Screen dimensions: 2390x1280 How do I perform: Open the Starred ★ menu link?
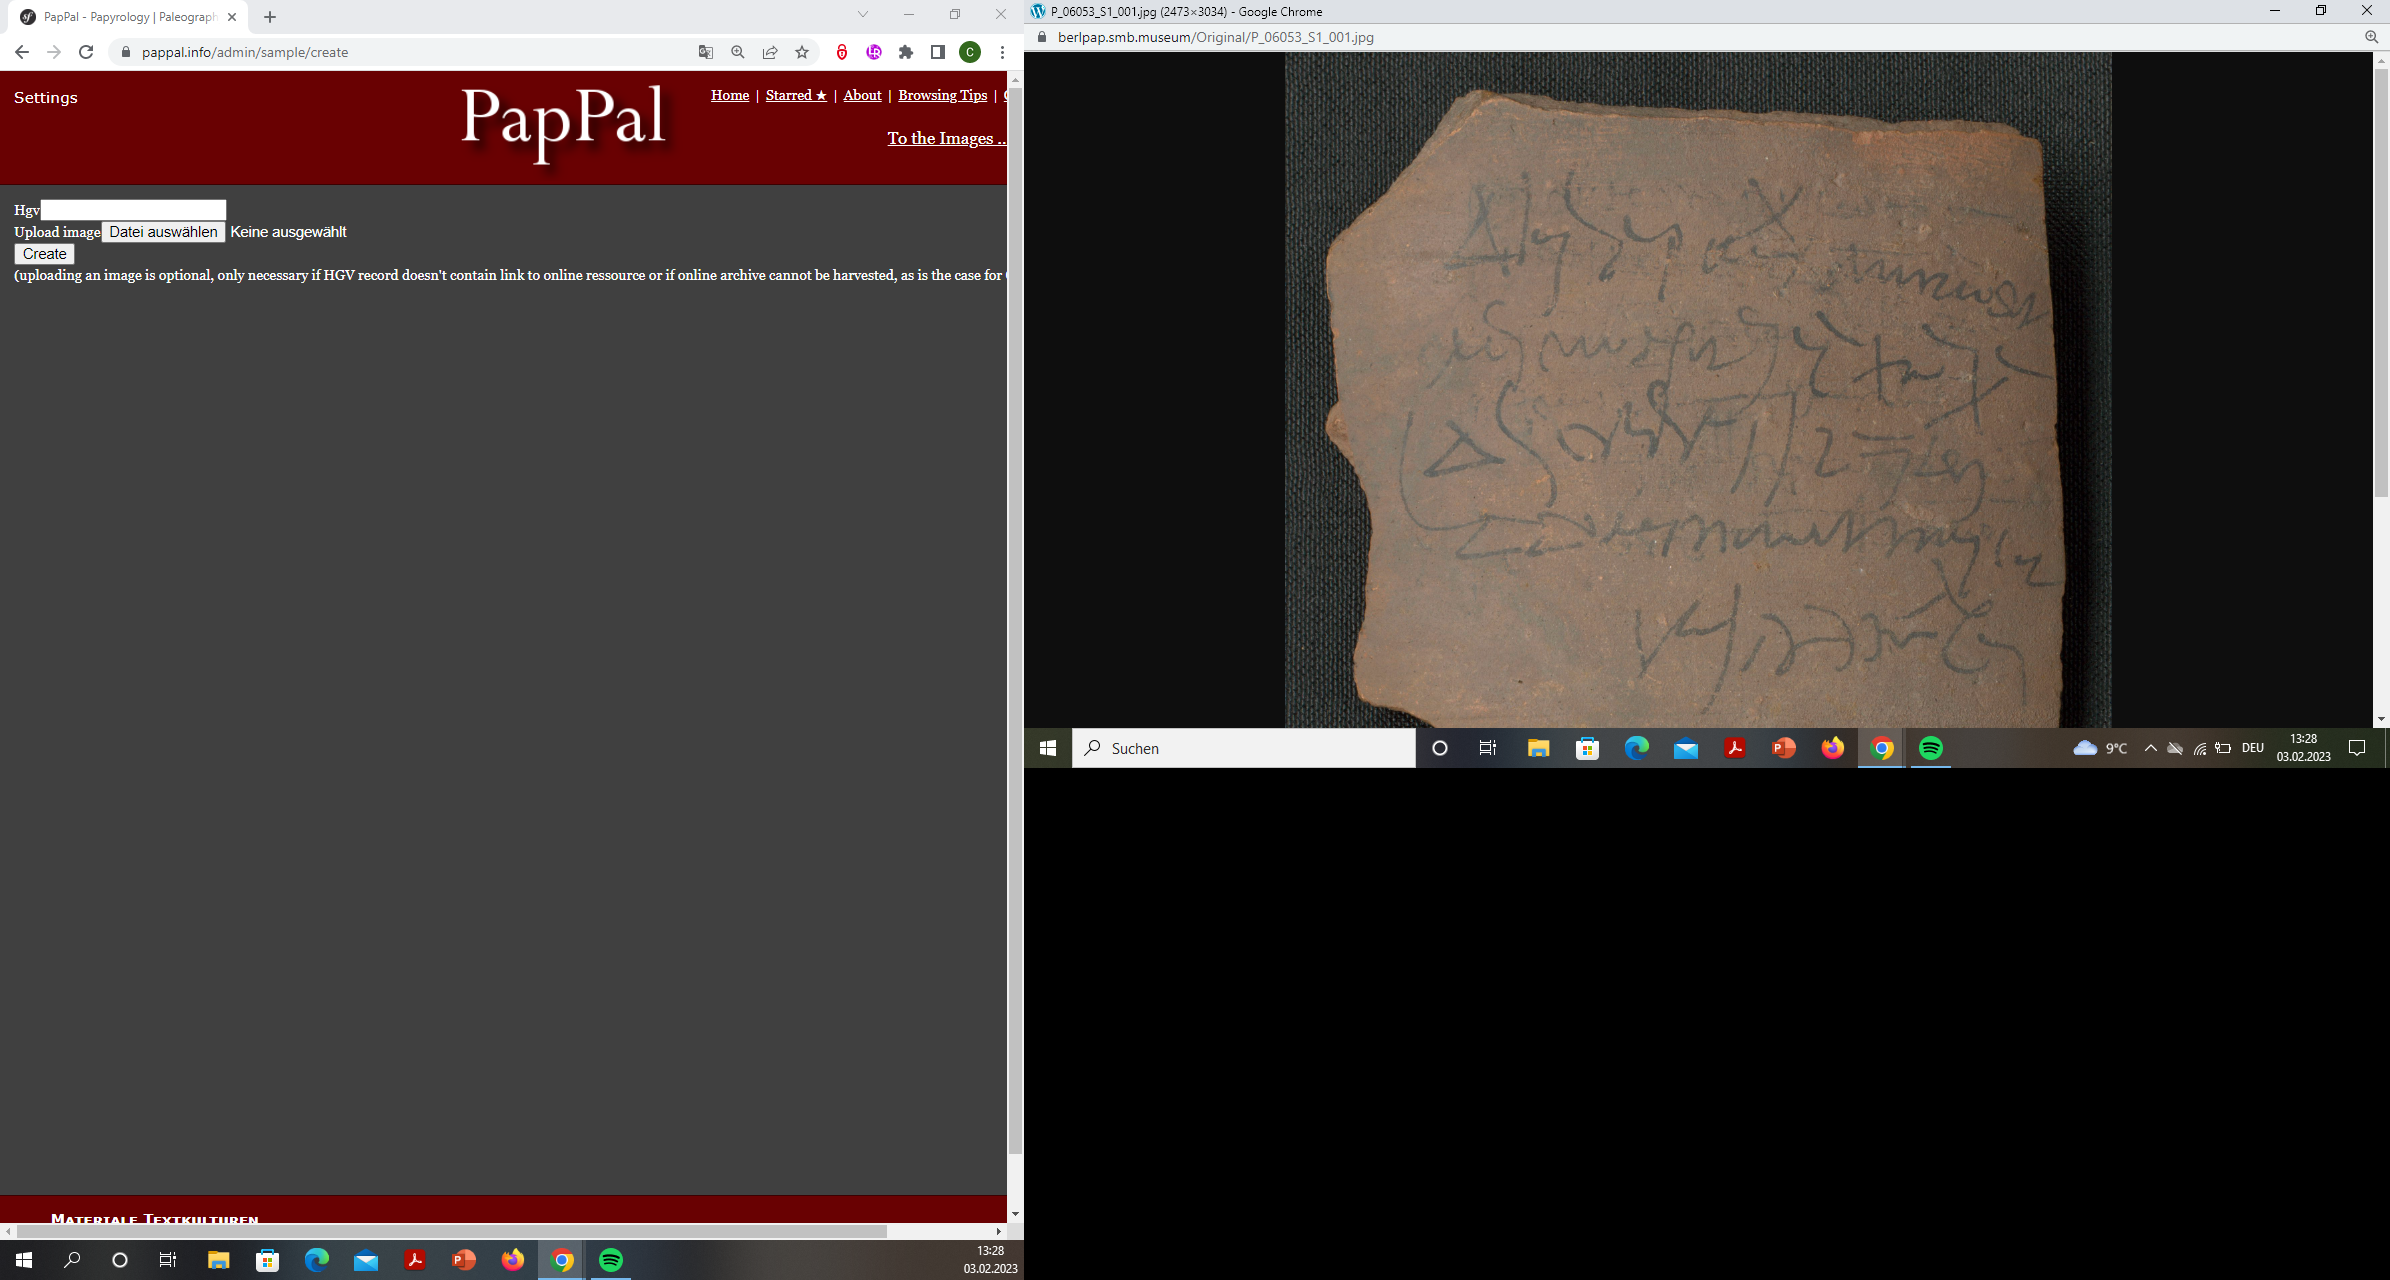[x=796, y=95]
